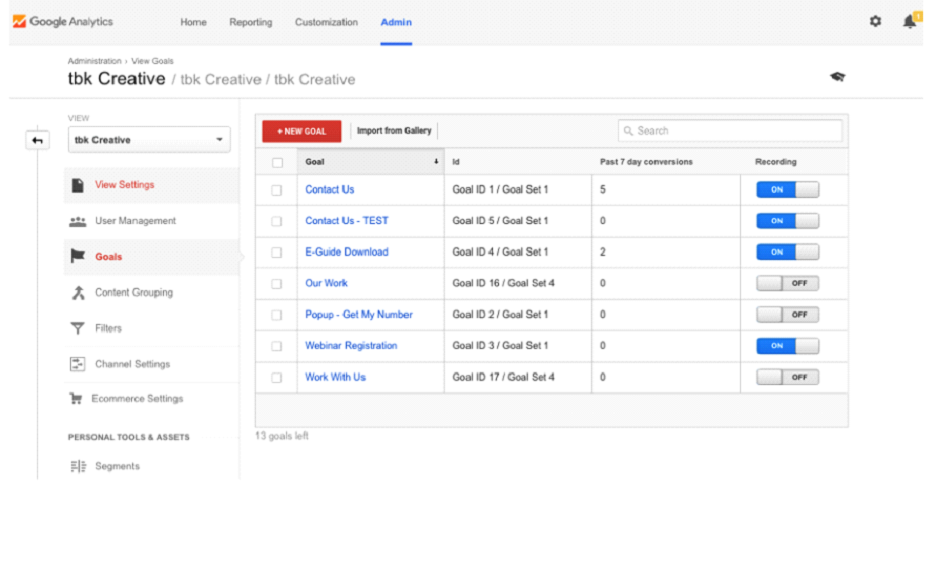Click the Segments icon

coord(78,466)
